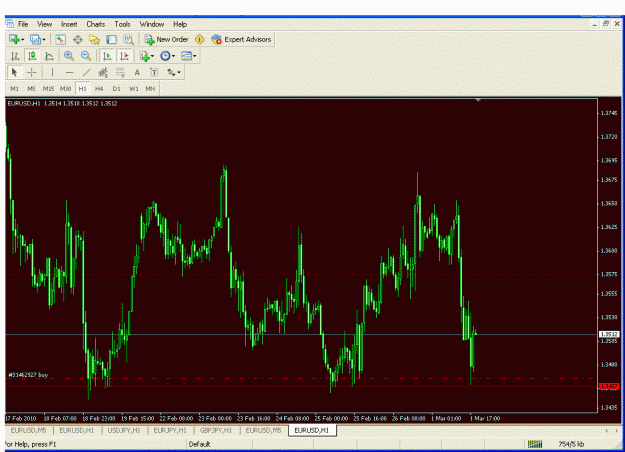Open the Tools menu

[122, 24]
